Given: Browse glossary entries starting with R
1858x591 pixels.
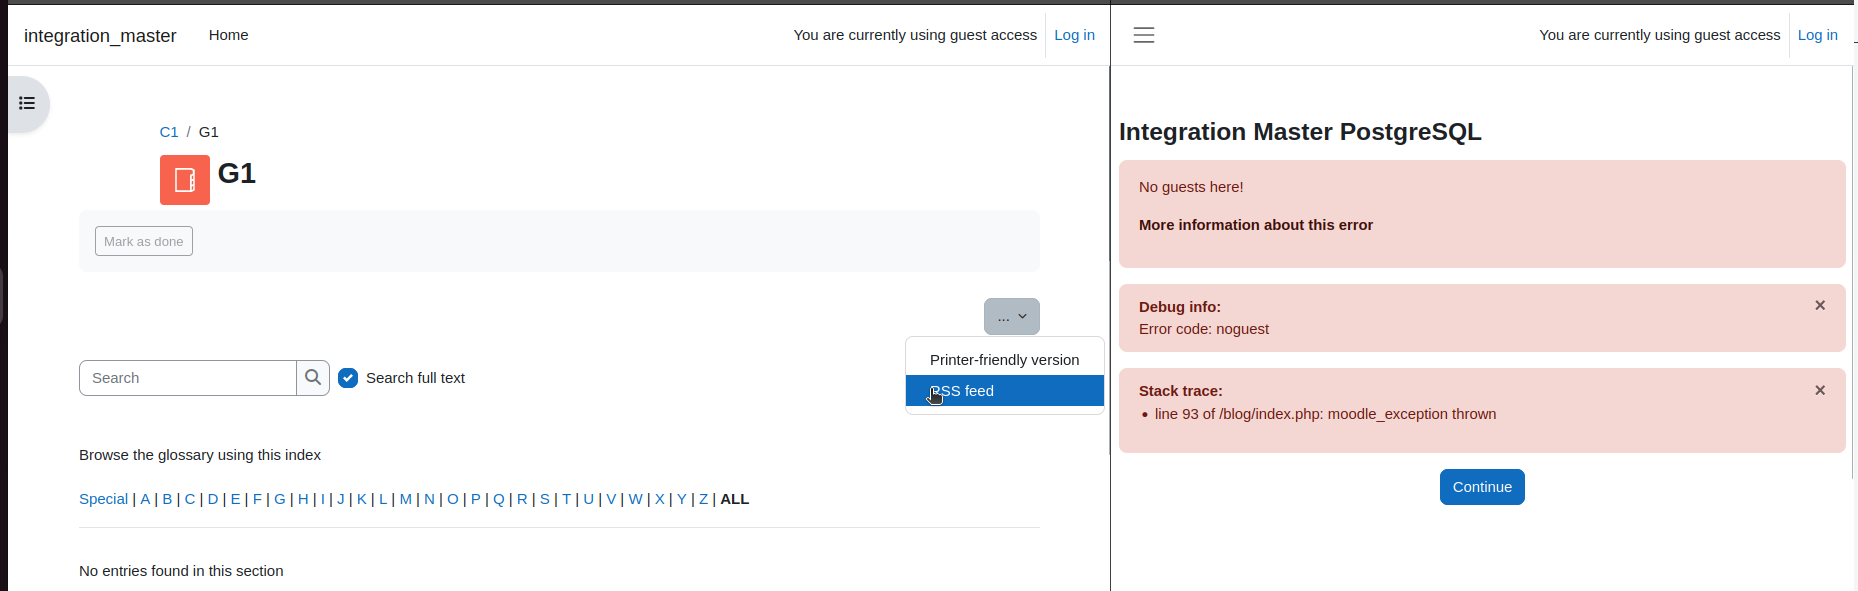Looking at the screenshot, I should [x=522, y=499].
